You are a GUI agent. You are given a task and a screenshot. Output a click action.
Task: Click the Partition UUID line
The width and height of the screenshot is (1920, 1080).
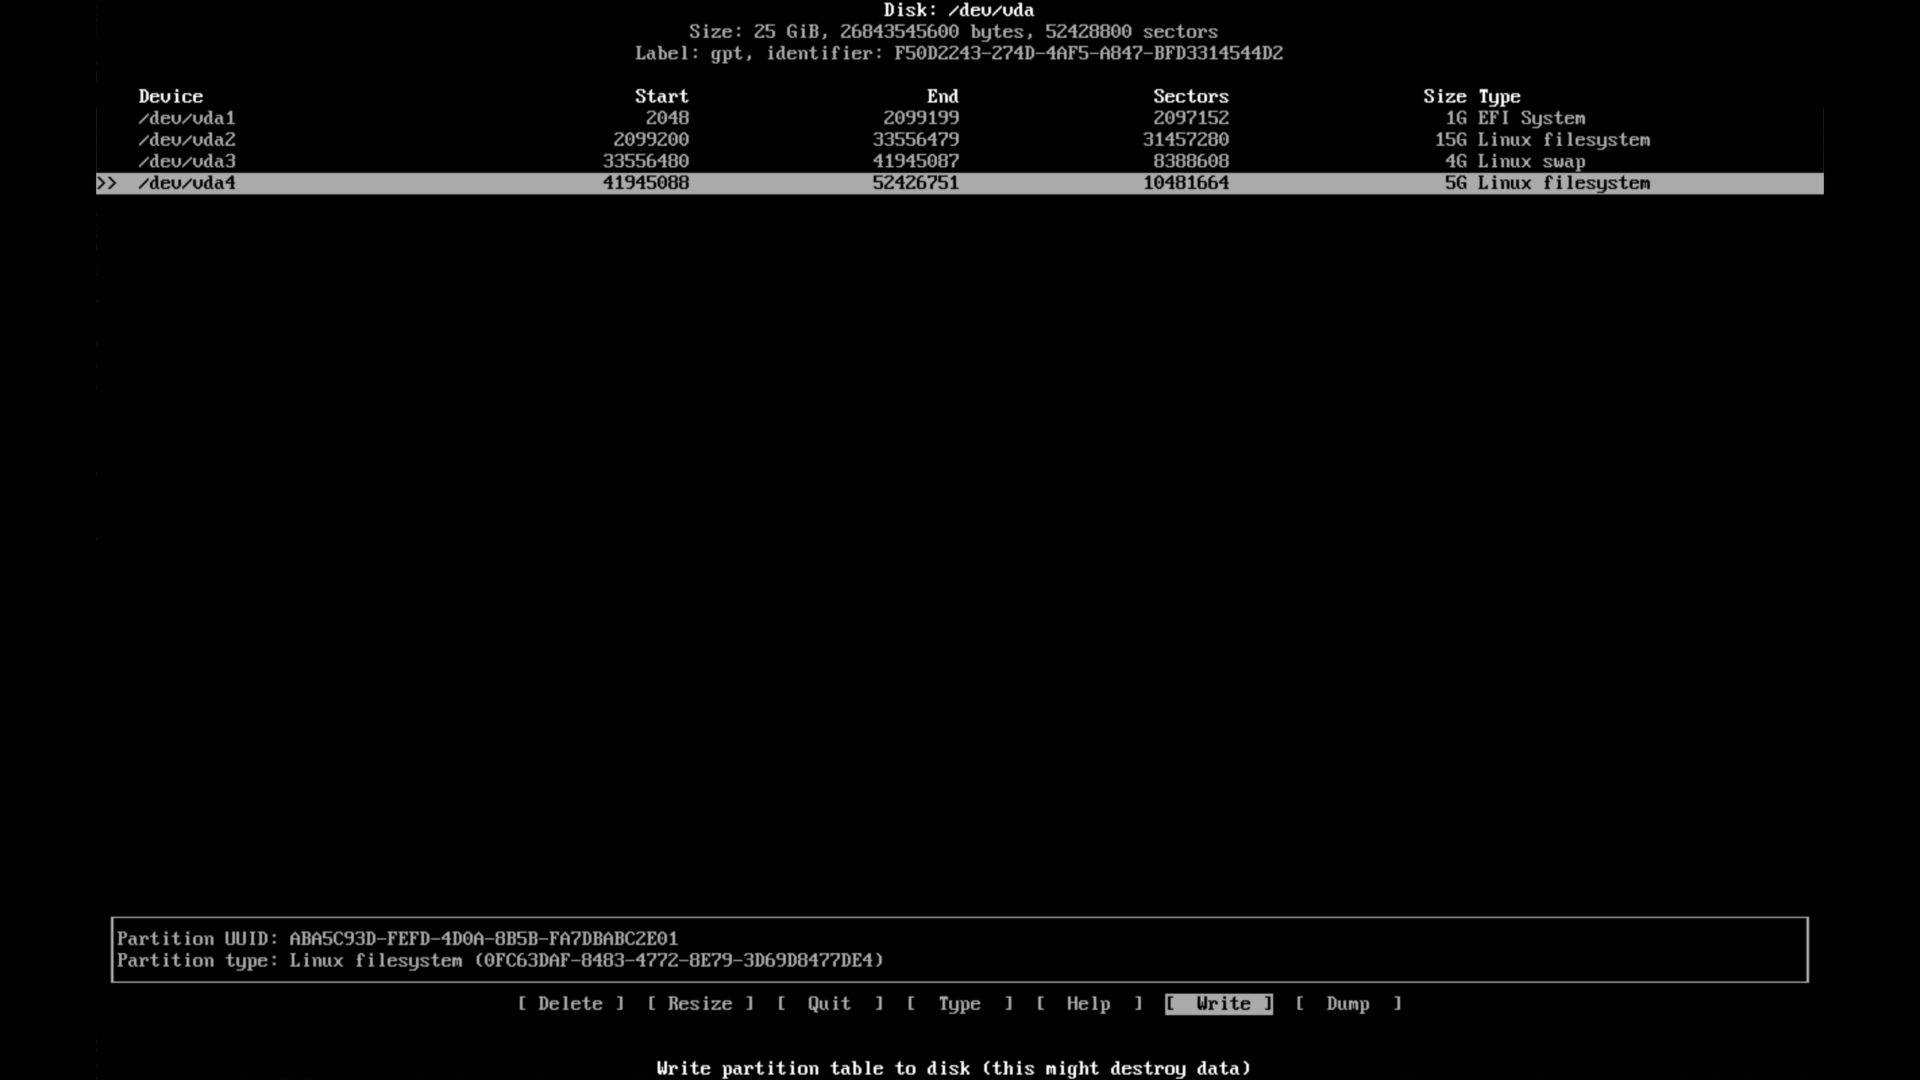coord(398,938)
